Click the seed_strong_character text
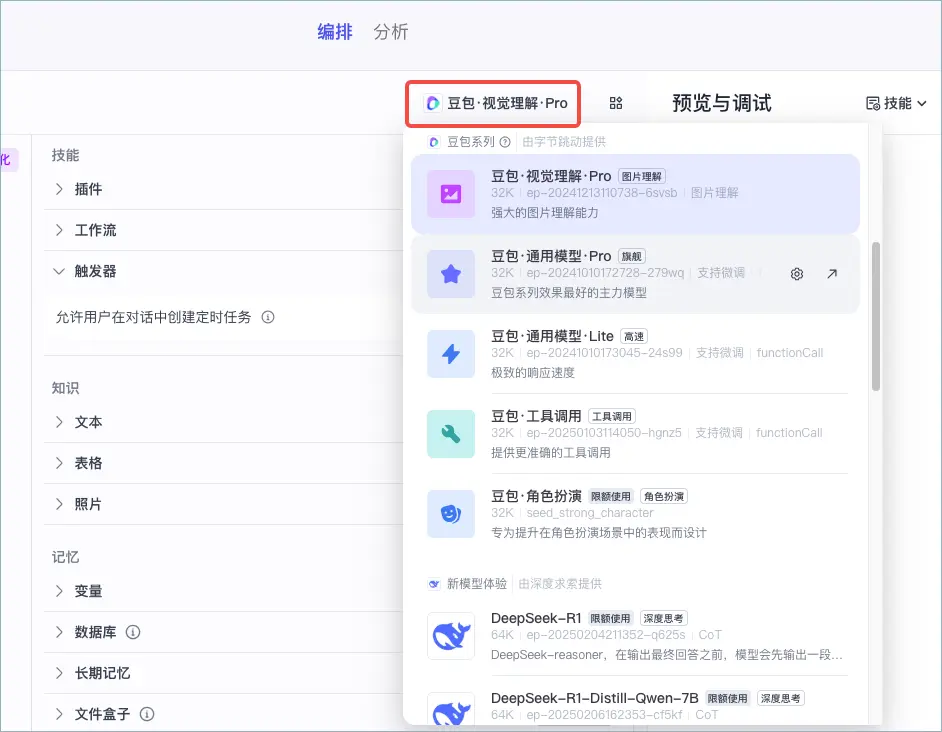 590,513
